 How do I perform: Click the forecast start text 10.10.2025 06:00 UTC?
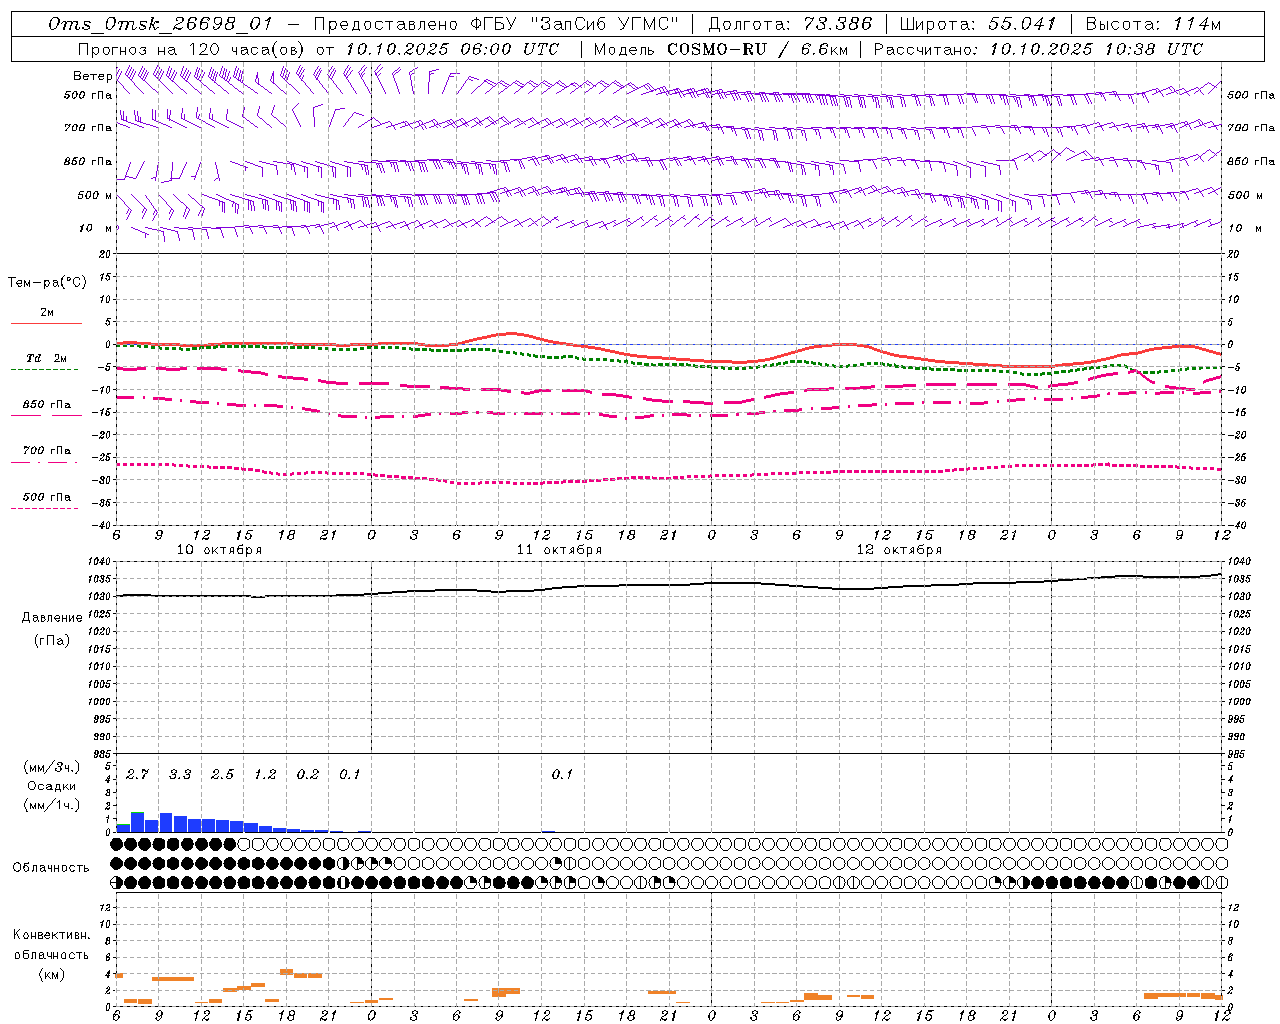tap(452, 49)
